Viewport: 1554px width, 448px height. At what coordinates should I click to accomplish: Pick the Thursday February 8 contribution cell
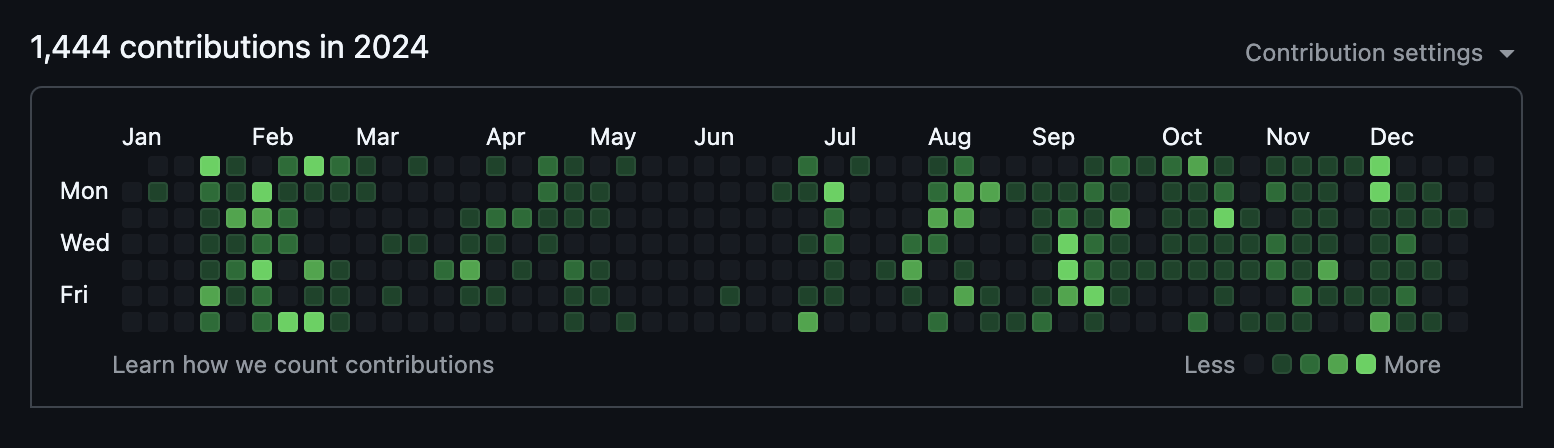point(262,269)
